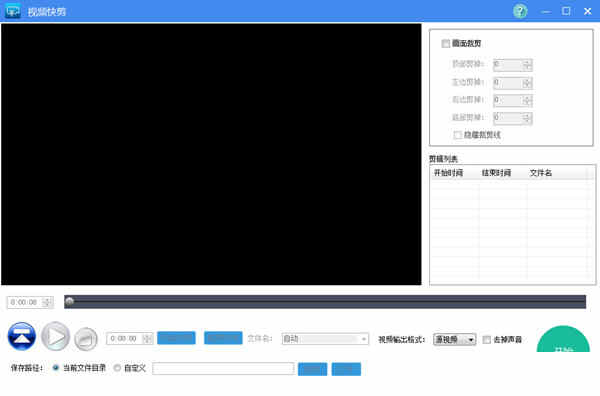The height and width of the screenshot is (396, 600).
Task: Click the 剪辑列表 label
Action: coord(443,159)
